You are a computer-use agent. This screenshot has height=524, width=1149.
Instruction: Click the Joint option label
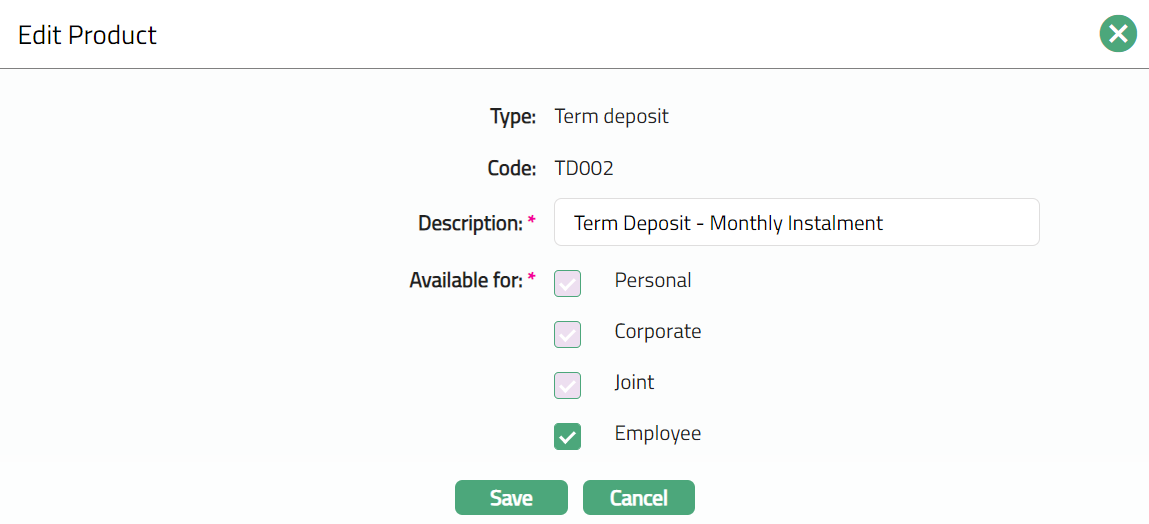(634, 383)
